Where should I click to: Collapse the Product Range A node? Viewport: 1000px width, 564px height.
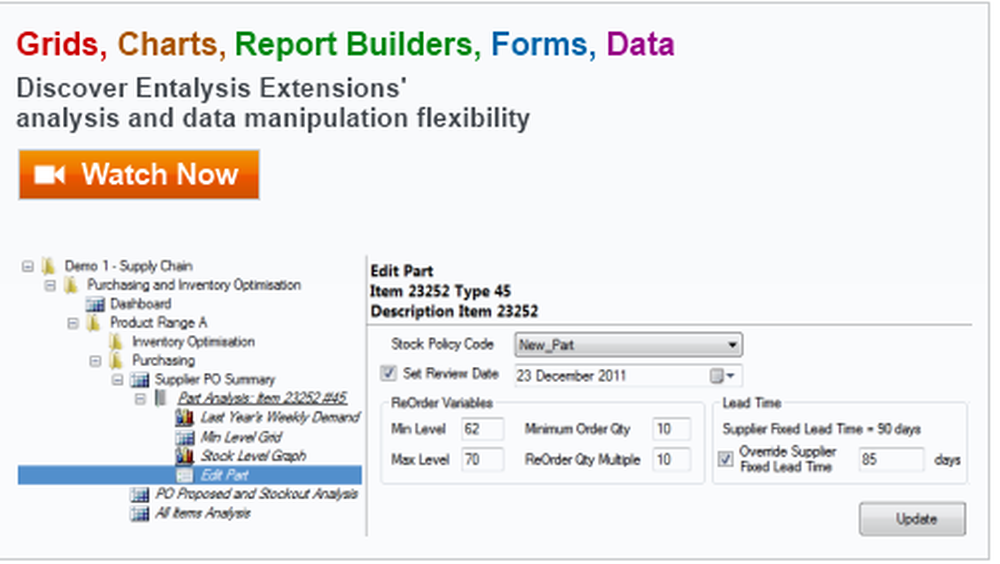tap(73, 323)
